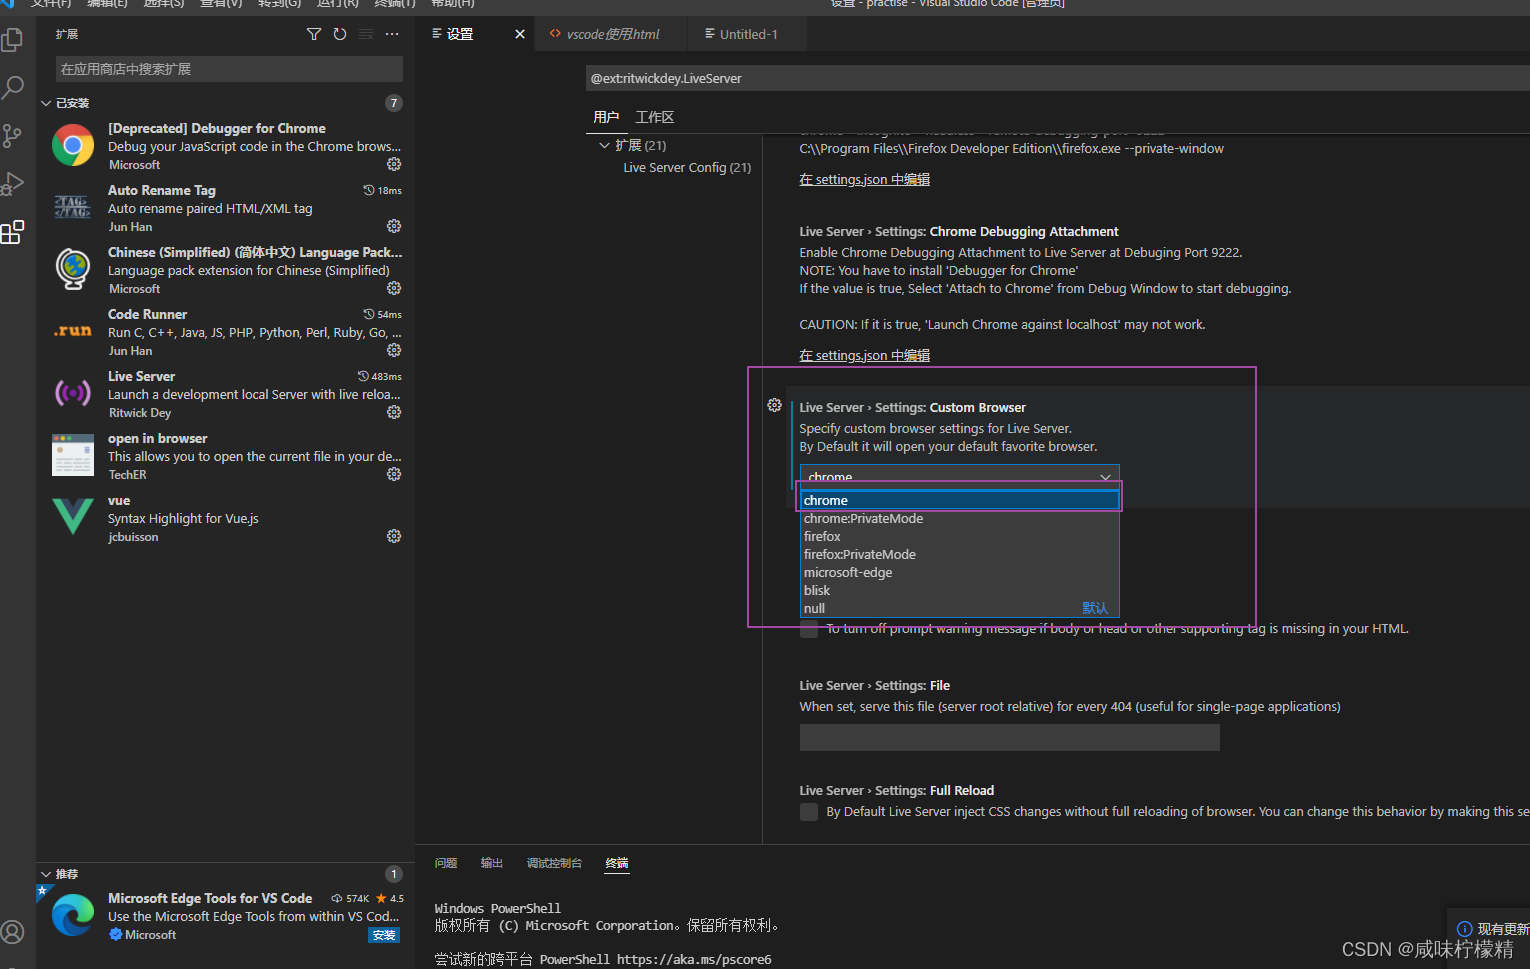Click the filter extensions icon

(314, 34)
